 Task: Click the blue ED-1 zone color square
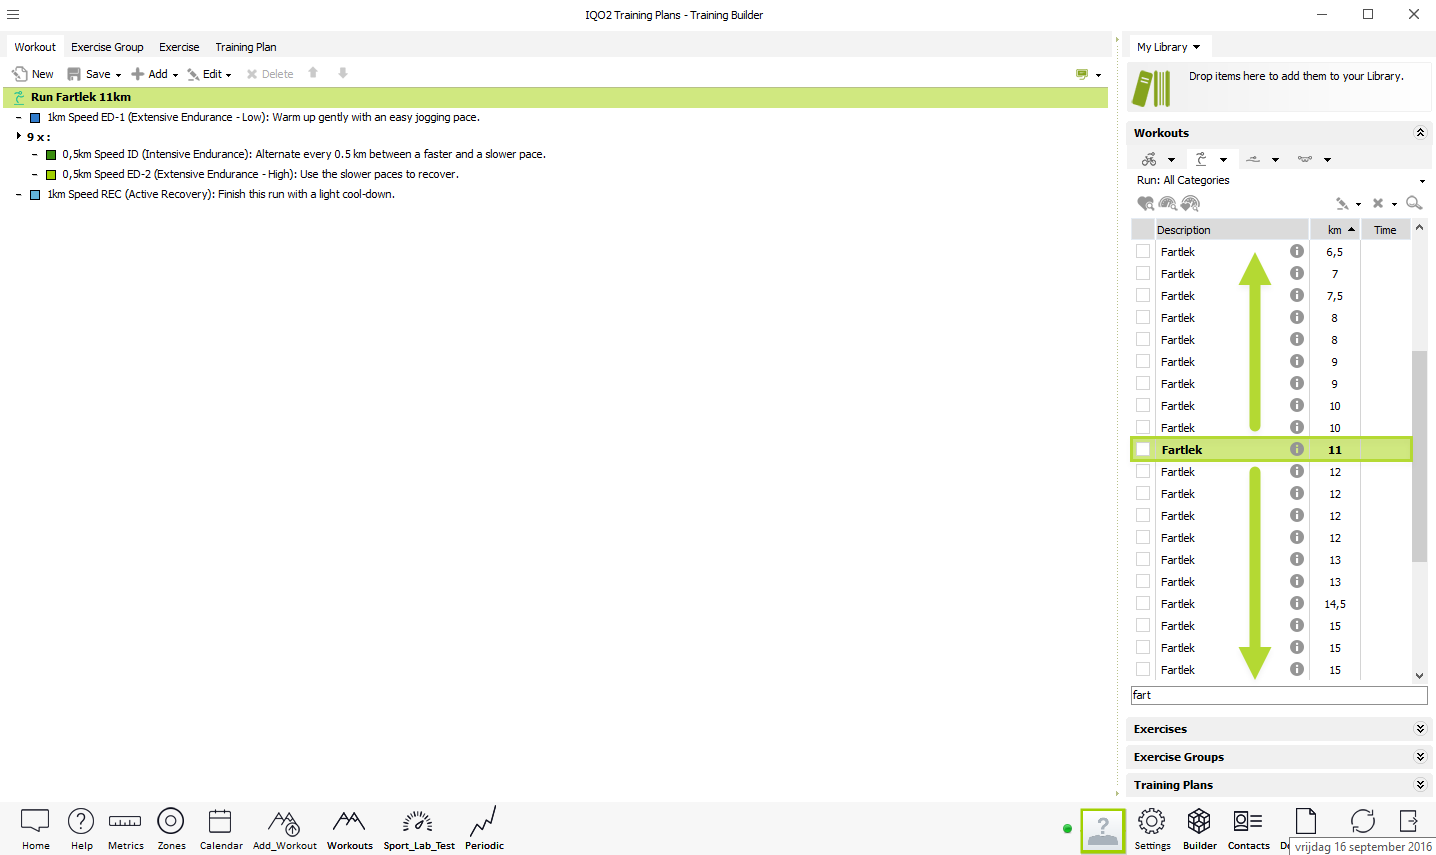35,118
